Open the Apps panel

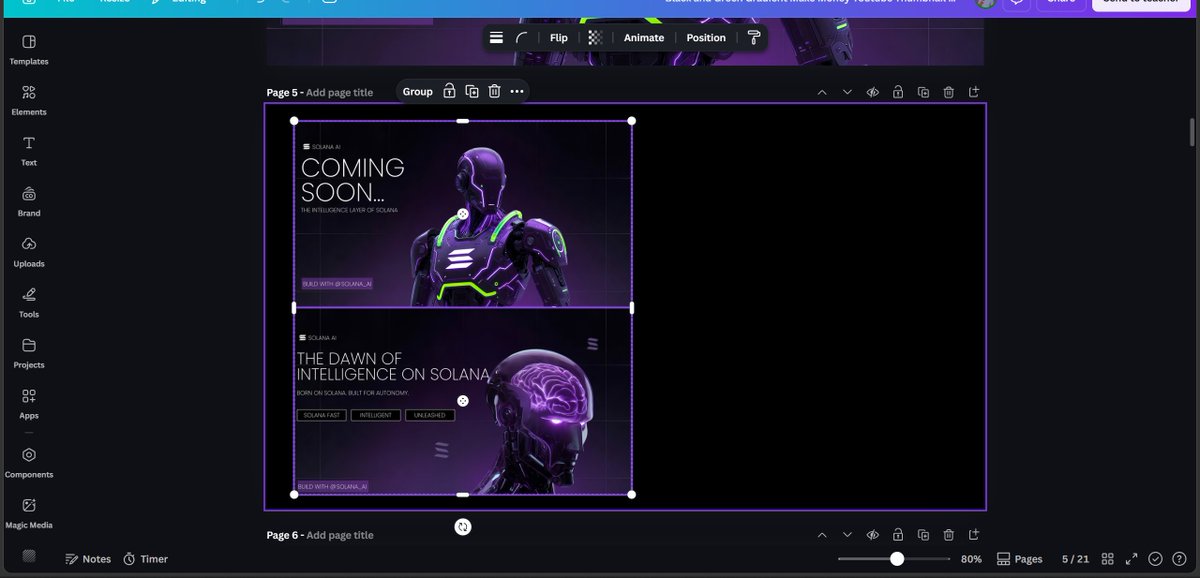pyautogui.click(x=29, y=403)
